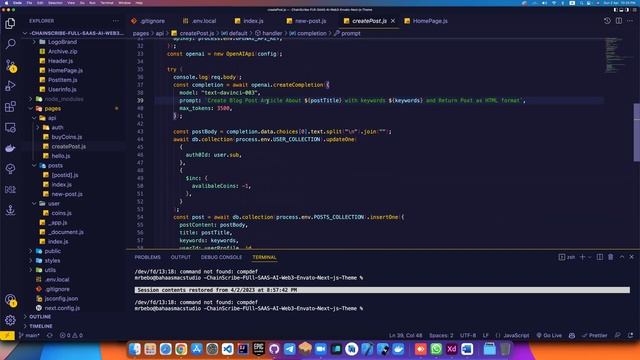
Task: Expand the public folder
Action: tap(31, 251)
